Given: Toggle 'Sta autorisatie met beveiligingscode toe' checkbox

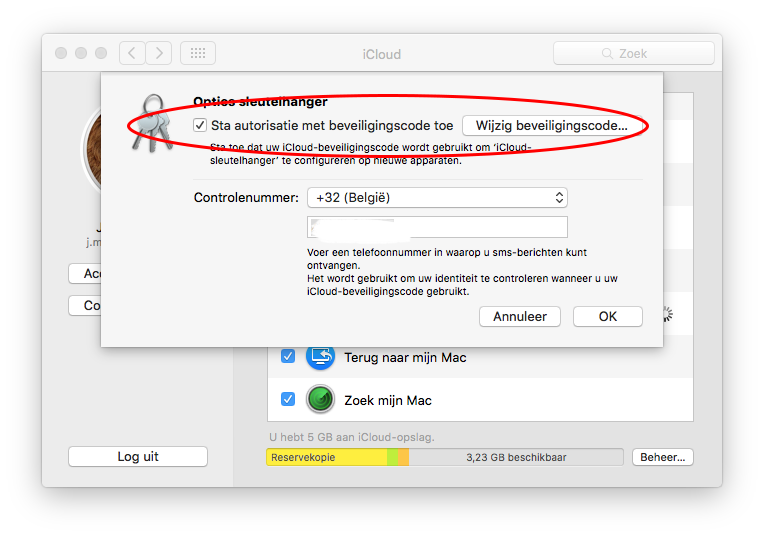Looking at the screenshot, I should (x=200, y=125).
